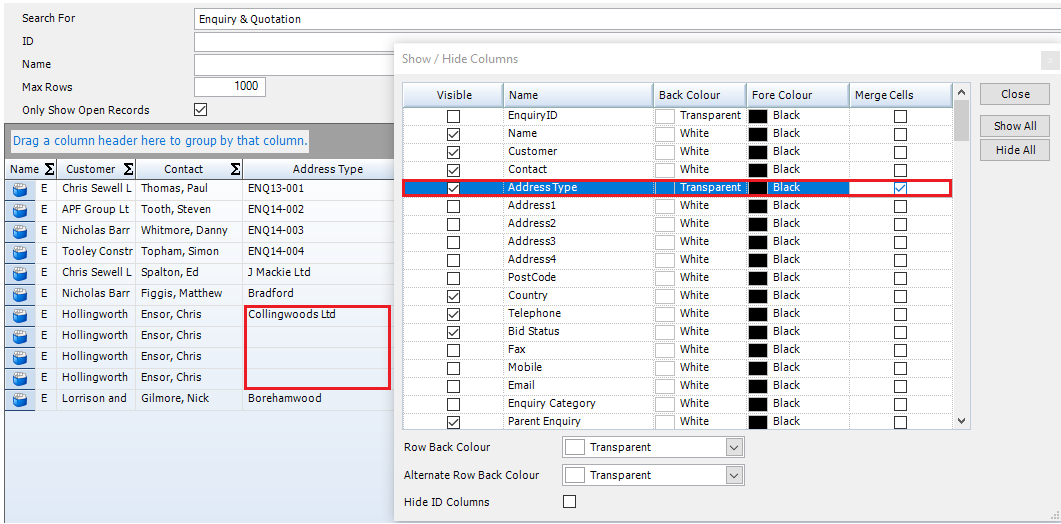
Task: Select customer cell Lorrison and
Action: (x=95, y=399)
